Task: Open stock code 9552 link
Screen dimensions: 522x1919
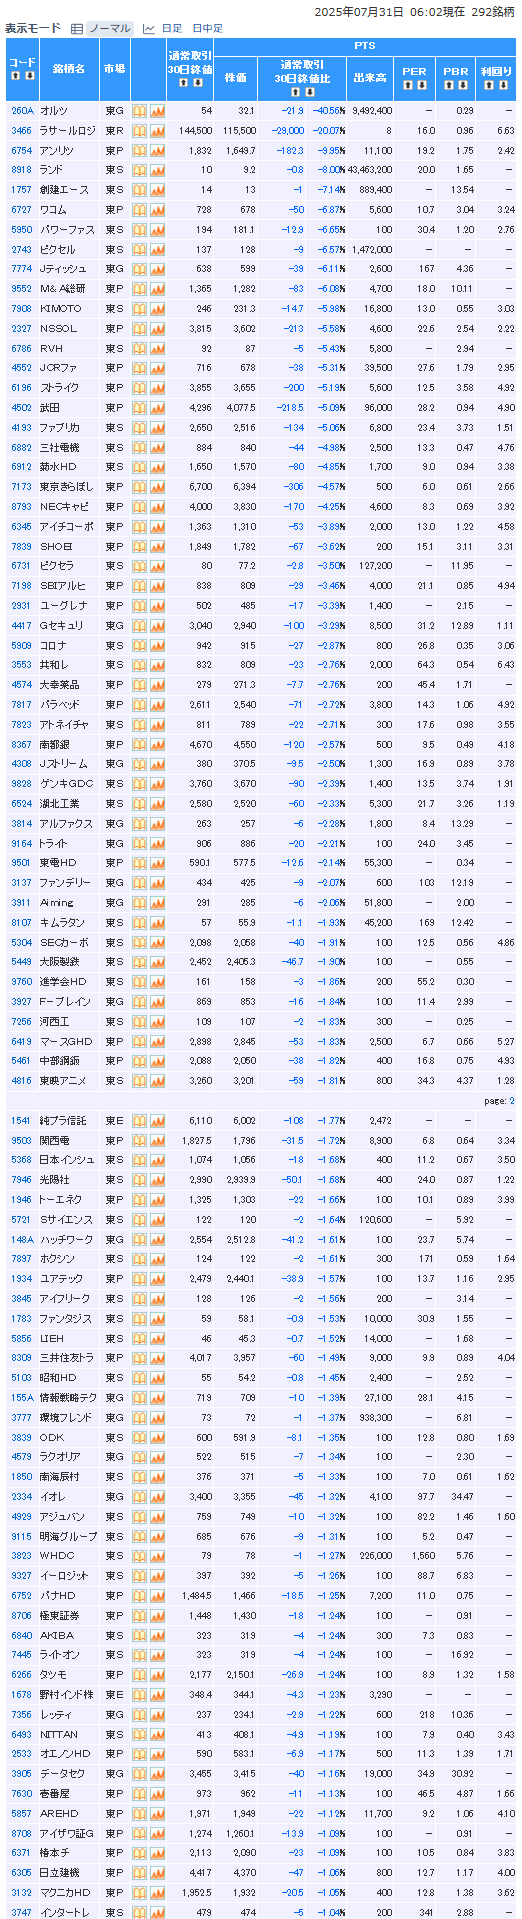Action: pyautogui.click(x=22, y=289)
